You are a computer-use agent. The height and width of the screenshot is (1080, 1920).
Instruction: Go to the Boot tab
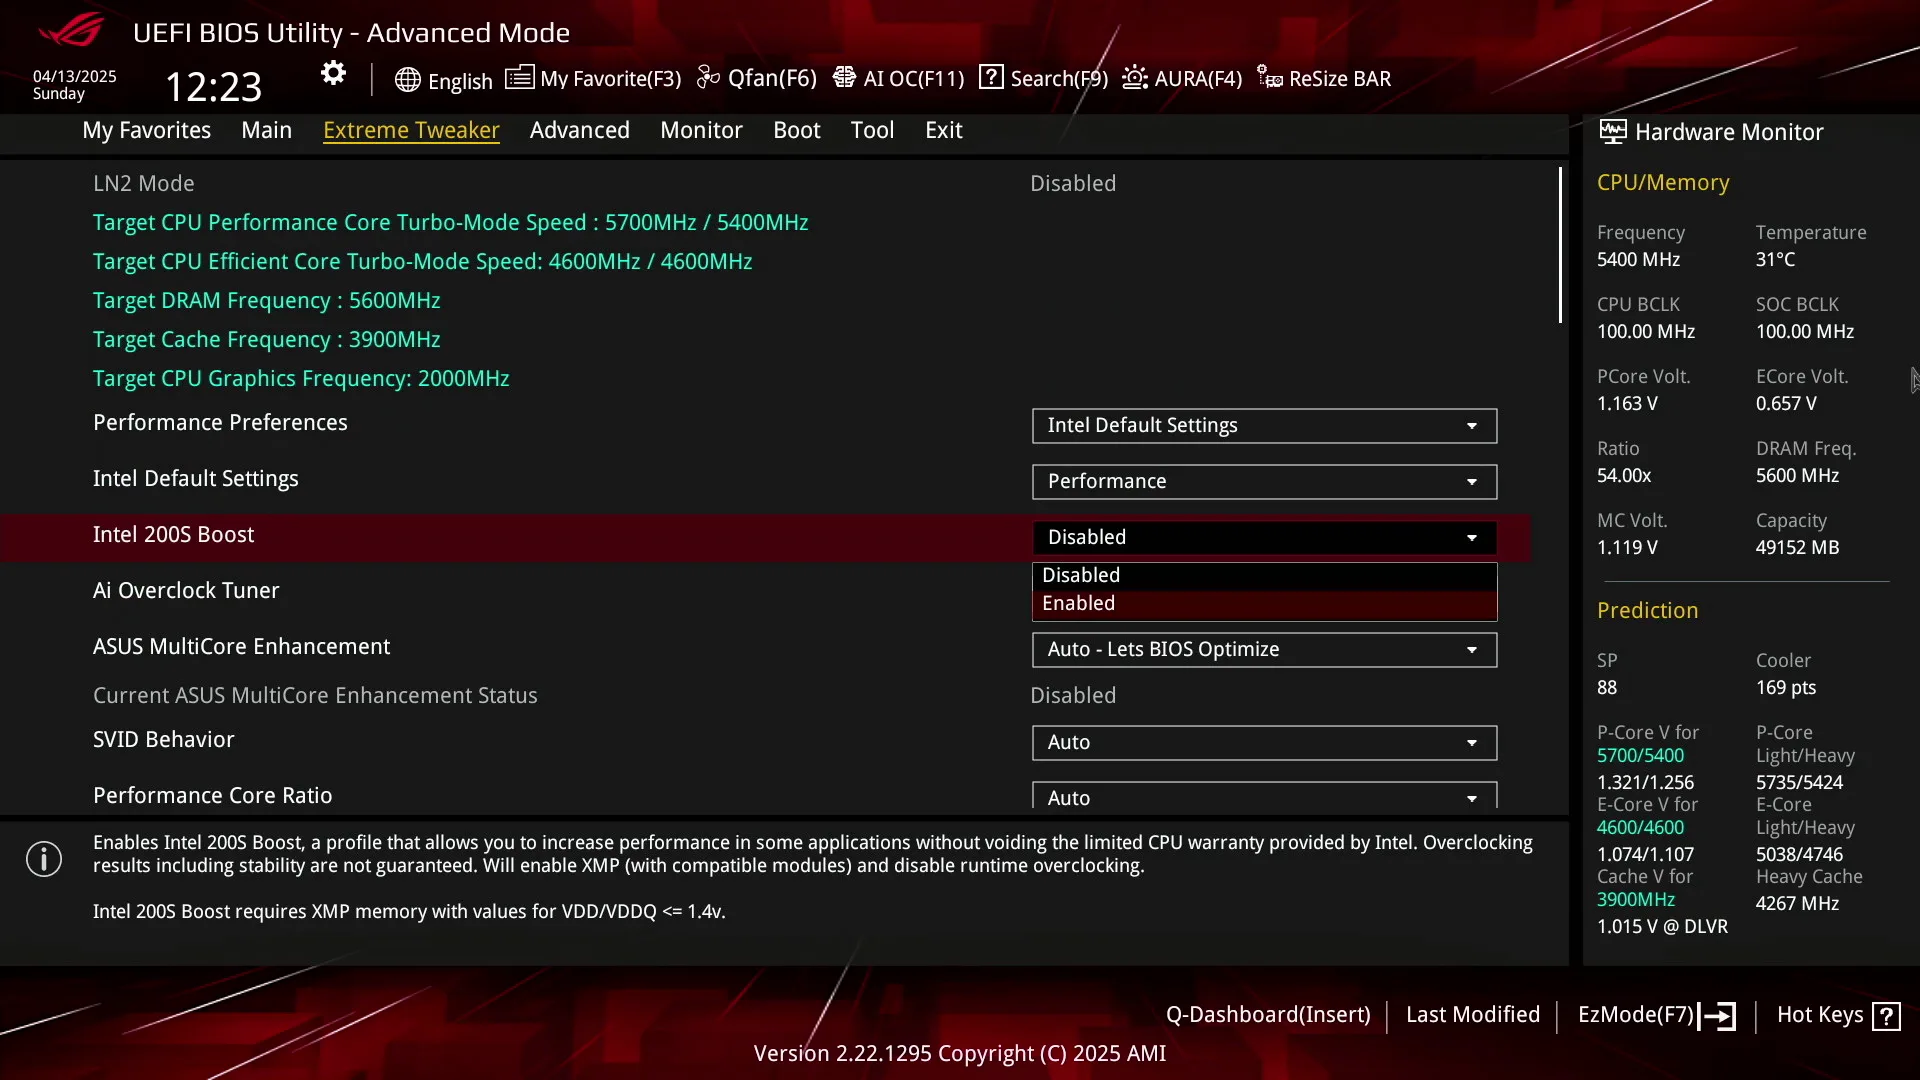coord(797,130)
